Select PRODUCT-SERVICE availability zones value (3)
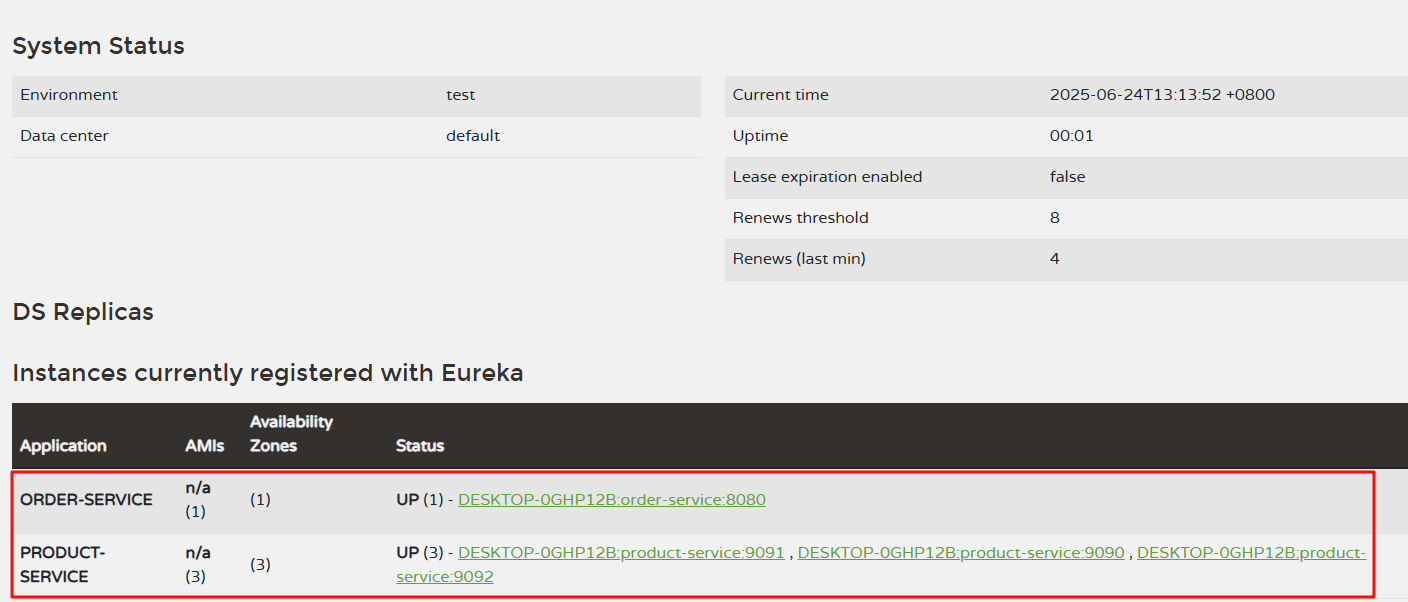1408x602 pixels. point(260,565)
